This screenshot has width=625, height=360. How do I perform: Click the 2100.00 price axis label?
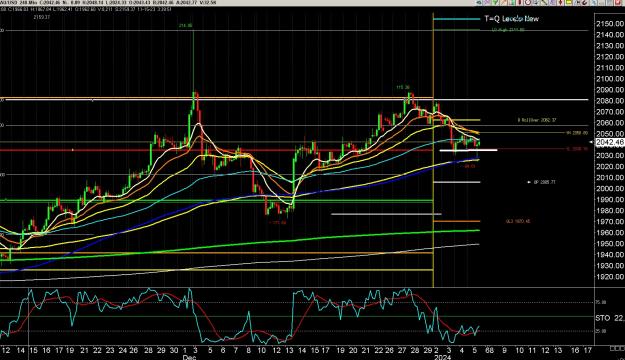pyautogui.click(x=610, y=79)
